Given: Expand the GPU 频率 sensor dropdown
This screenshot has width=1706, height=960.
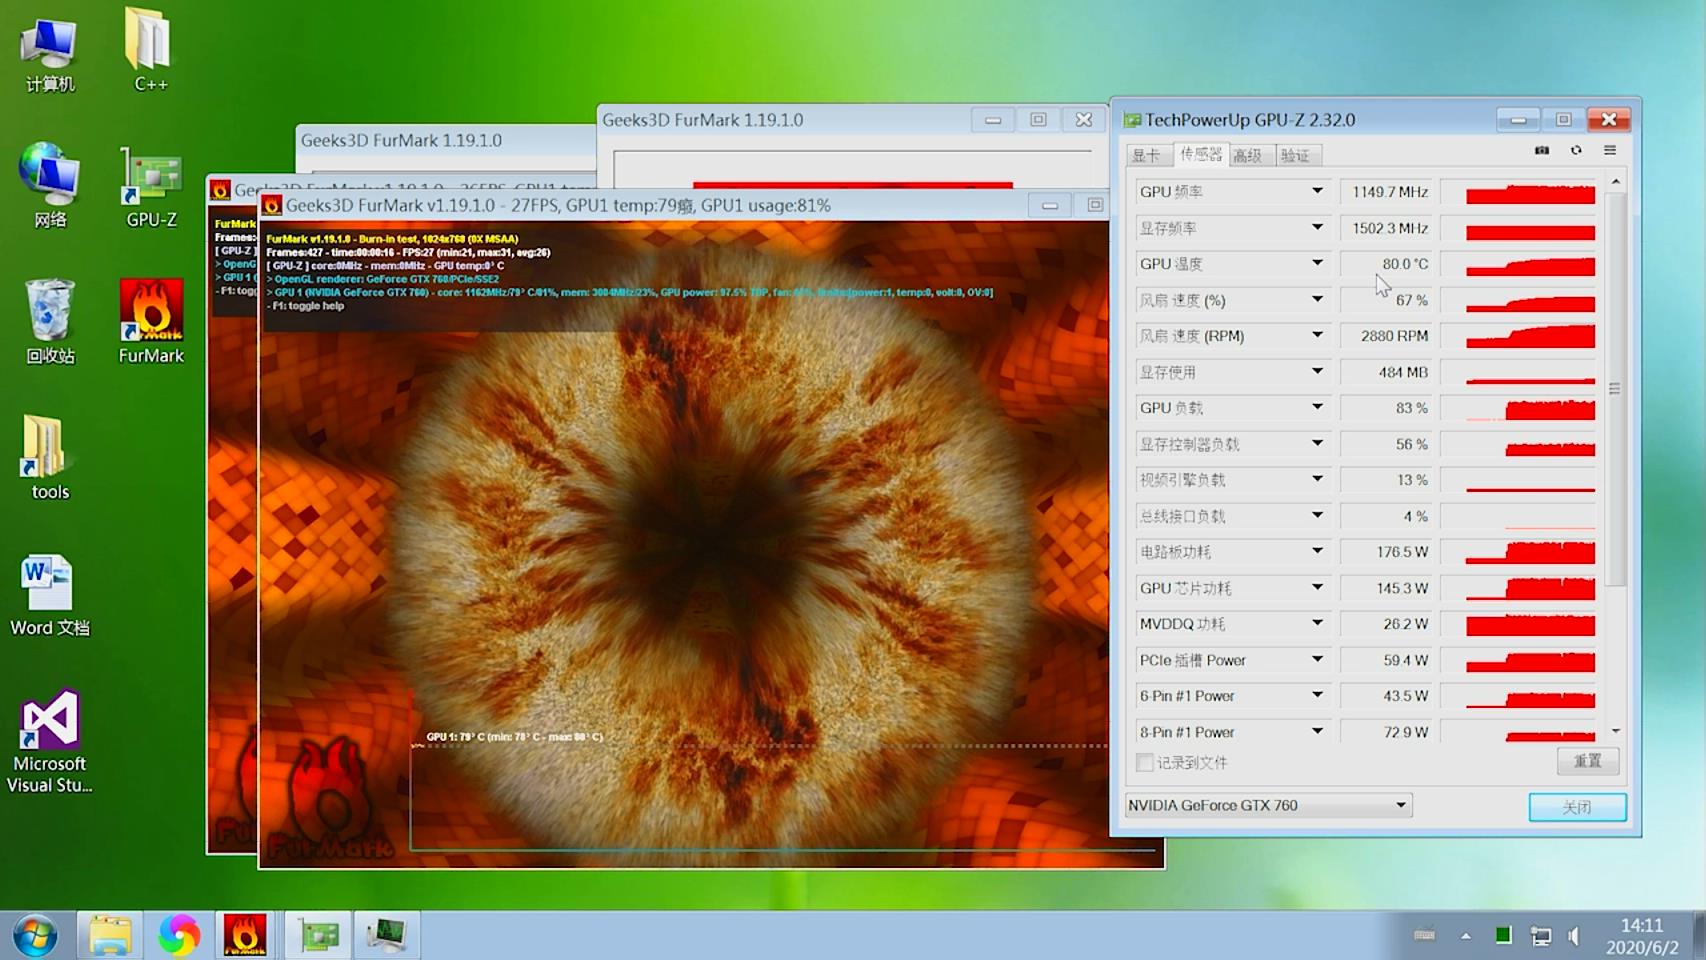Looking at the screenshot, I should [1317, 191].
